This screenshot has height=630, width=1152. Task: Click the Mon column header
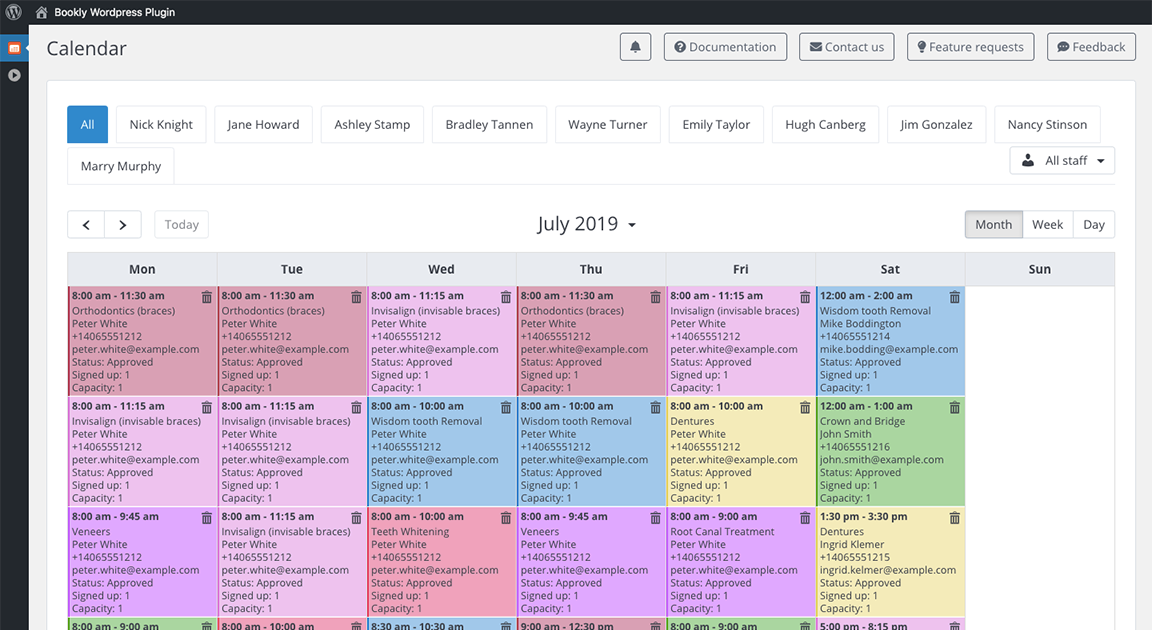tap(143, 269)
